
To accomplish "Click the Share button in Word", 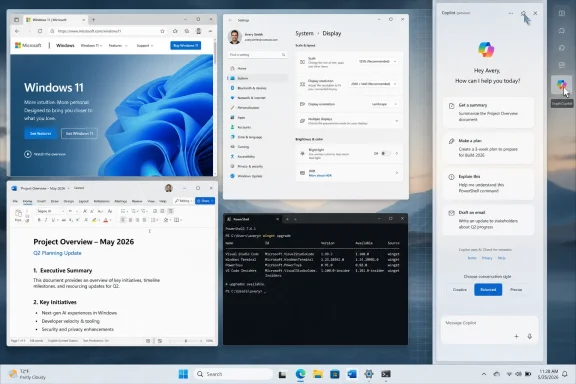I will click(205, 201).
